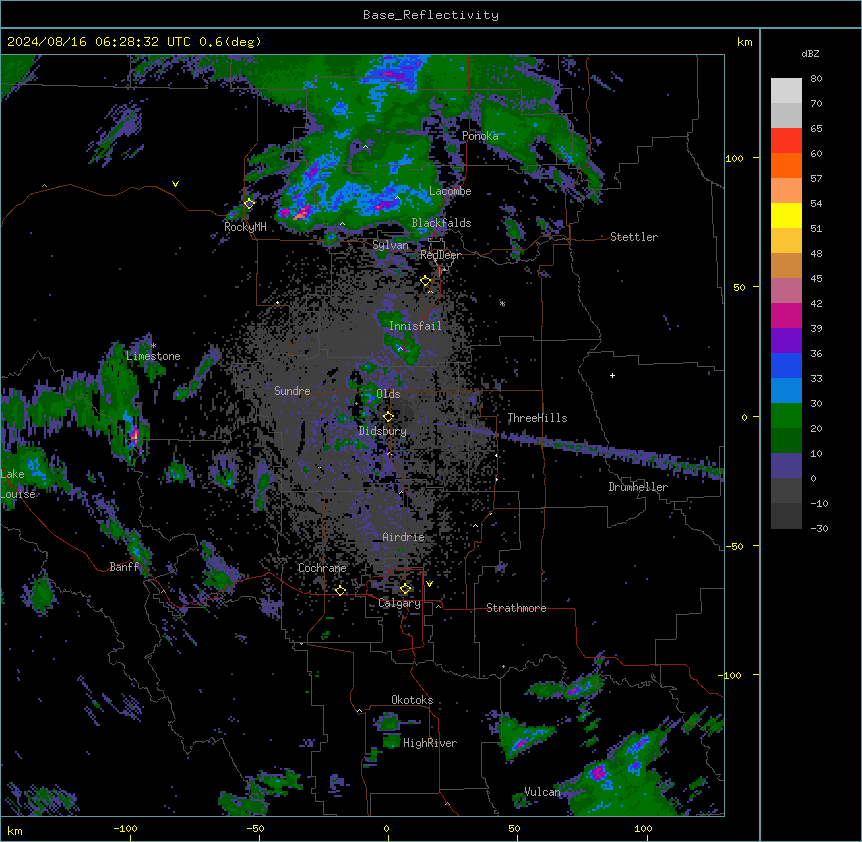Click the Sylvan label
The image size is (862, 842).
pos(390,245)
